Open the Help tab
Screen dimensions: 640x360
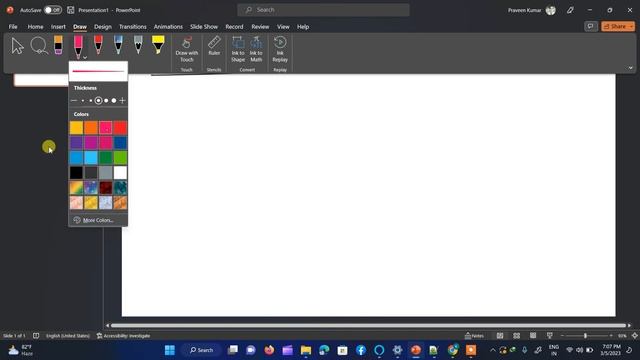tap(303, 27)
